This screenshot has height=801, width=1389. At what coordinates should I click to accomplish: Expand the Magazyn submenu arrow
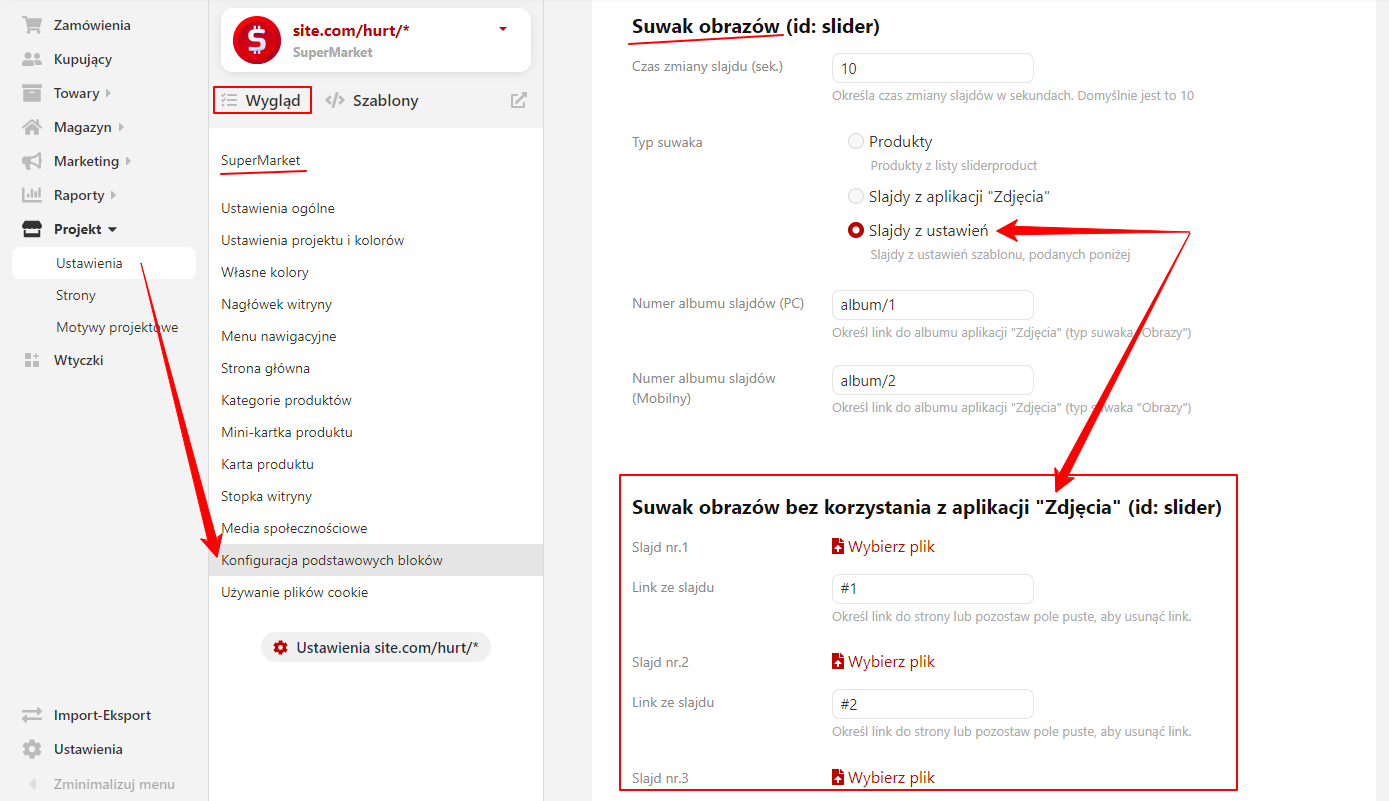pyautogui.click(x=121, y=127)
